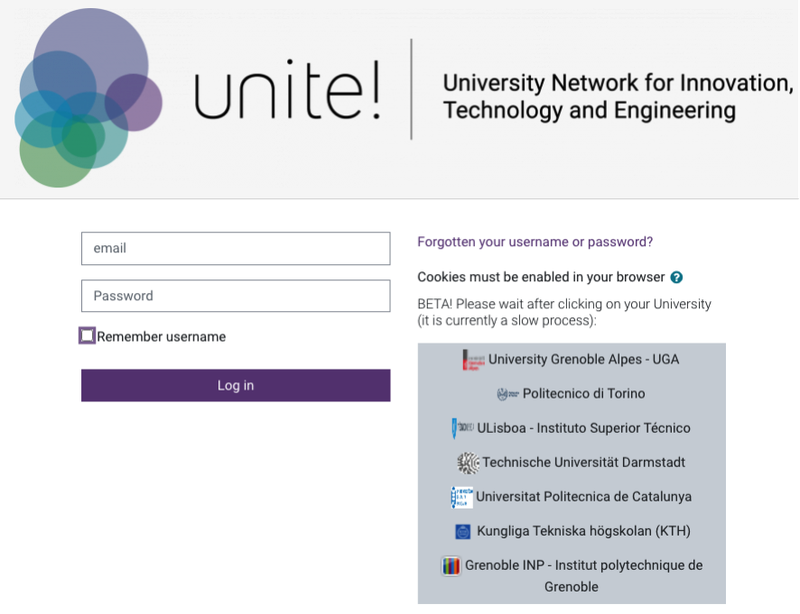The height and width of the screenshot is (614, 800).
Task: Focus the email input field
Action: [236, 249]
